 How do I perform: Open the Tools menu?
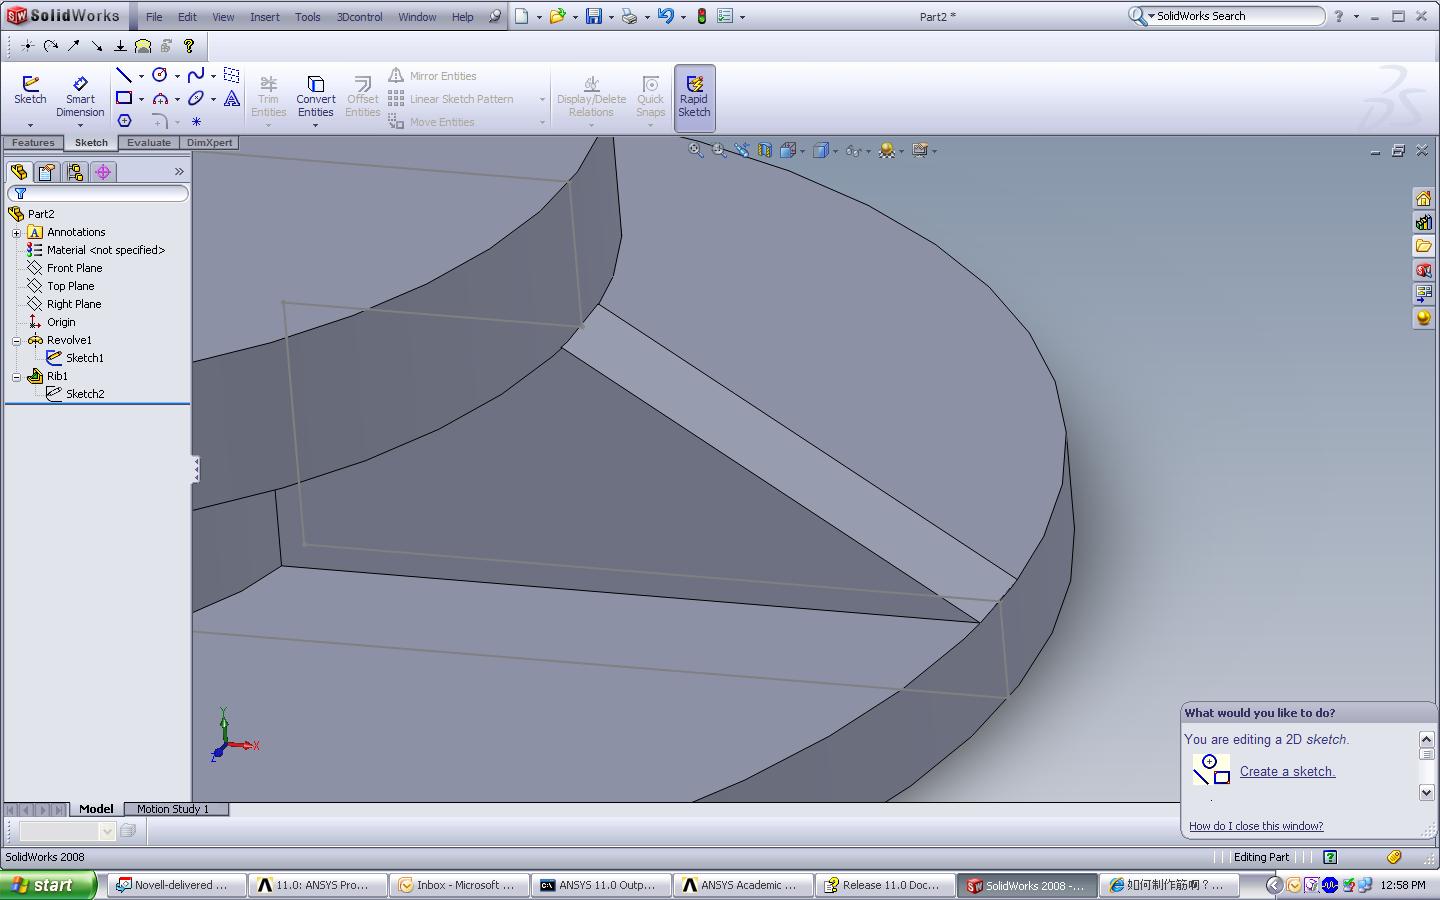(308, 17)
